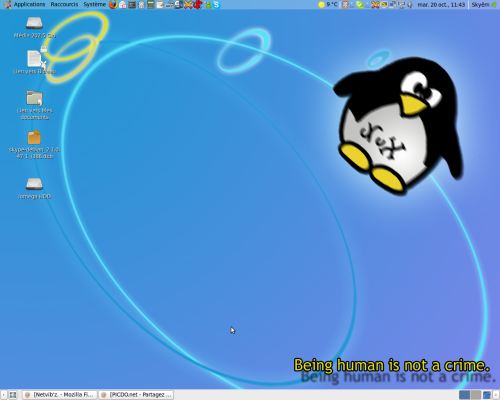Click the orange X launcher icon
This screenshot has height=400, width=500.
point(188,5)
